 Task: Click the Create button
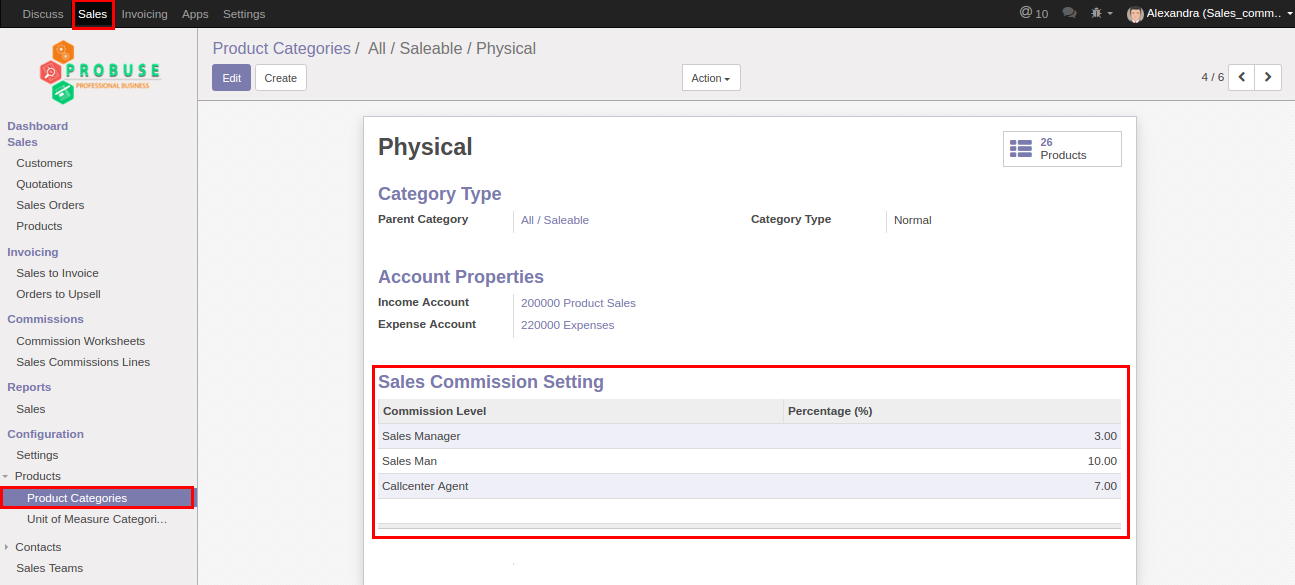tap(280, 78)
